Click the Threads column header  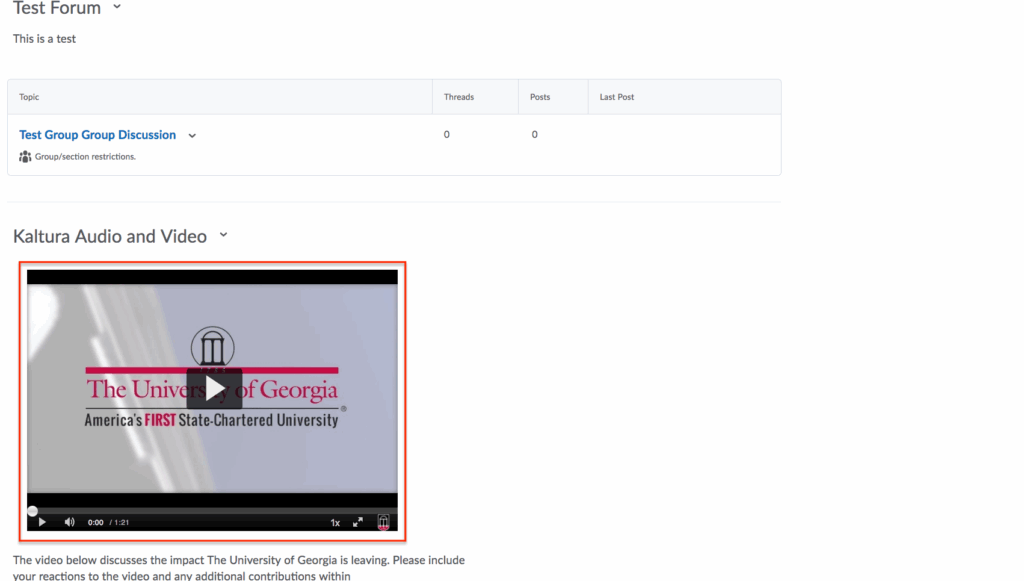(459, 97)
